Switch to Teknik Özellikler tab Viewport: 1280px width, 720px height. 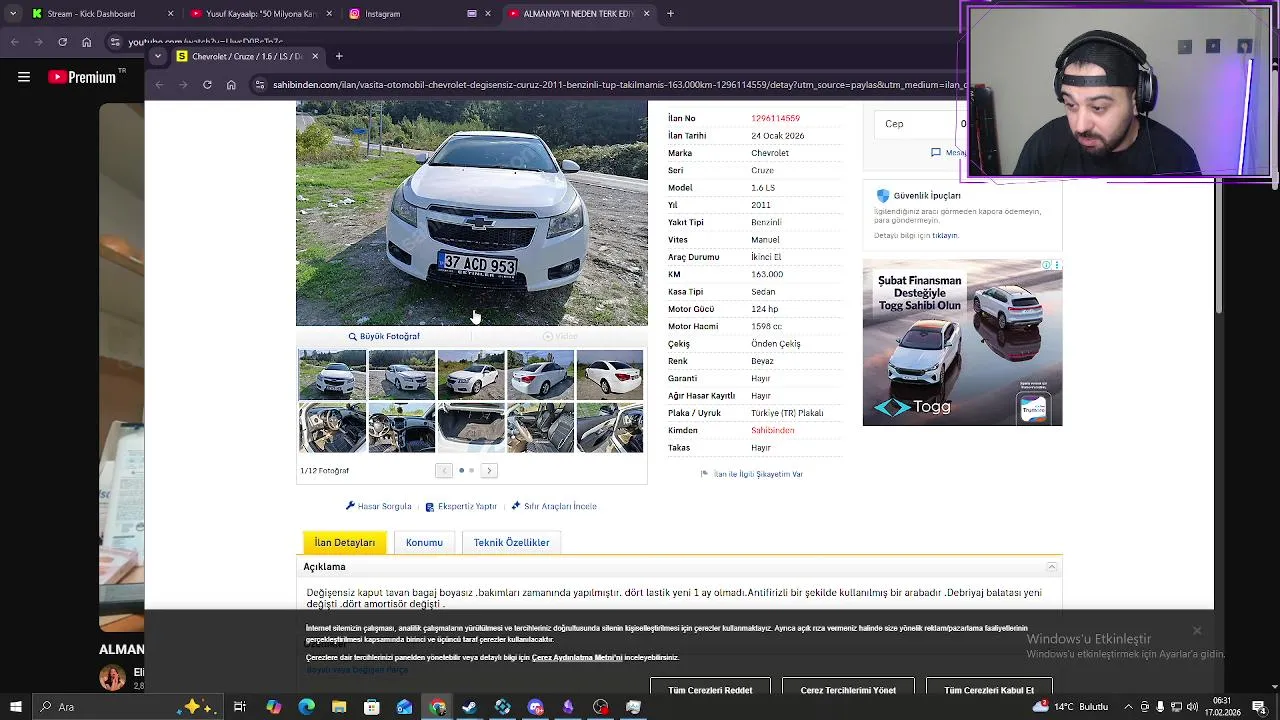511,542
